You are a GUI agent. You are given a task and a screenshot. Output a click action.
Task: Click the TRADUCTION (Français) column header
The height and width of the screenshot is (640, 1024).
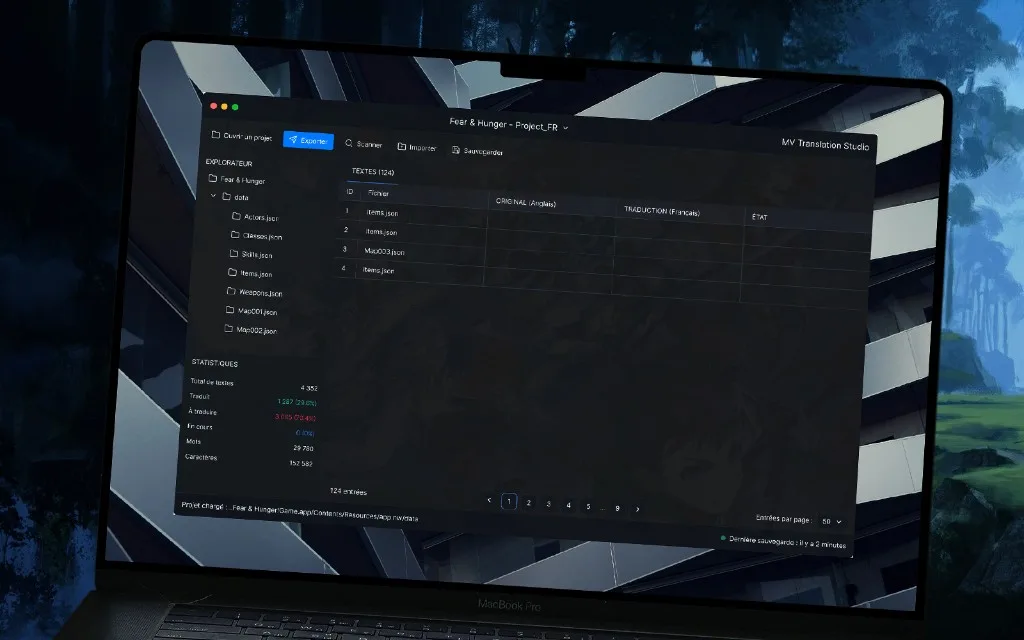[x=662, y=211]
